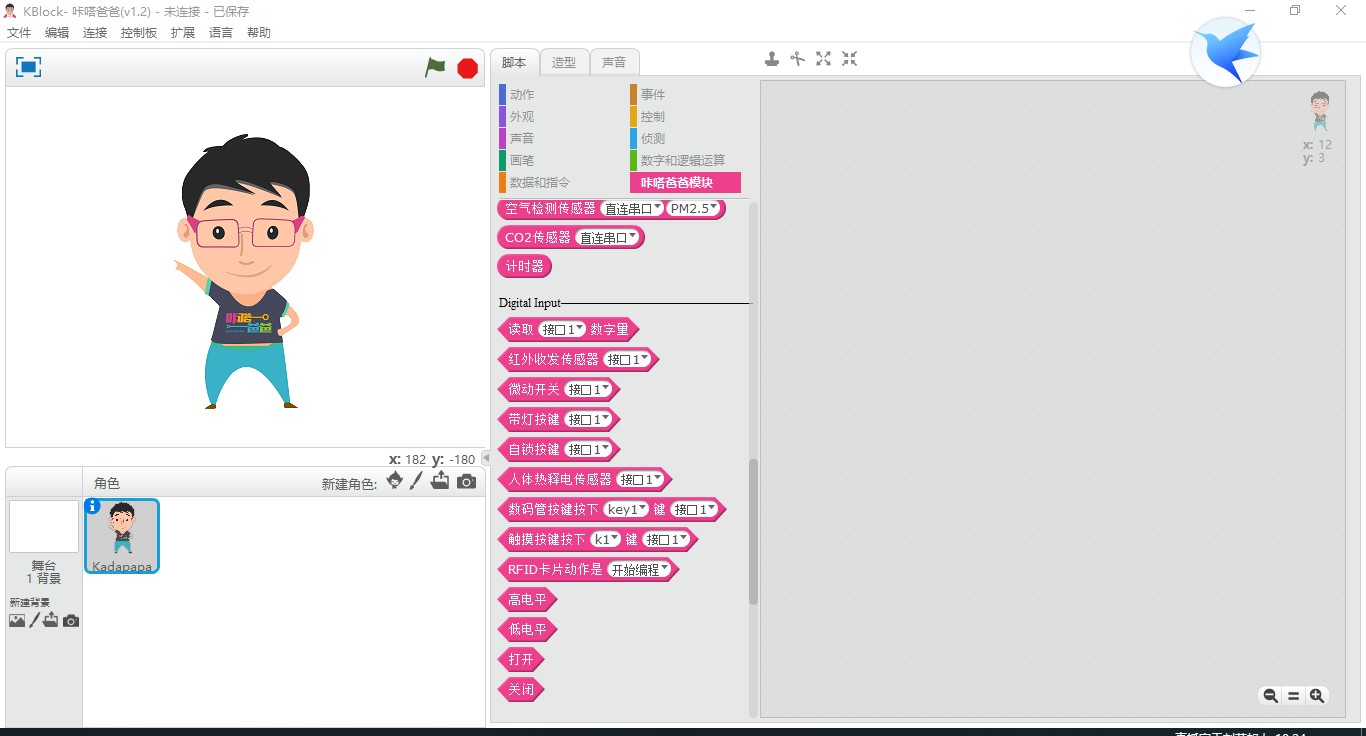1366x736 pixels.
Task: Select the 声音 block category in palette
Action: click(521, 138)
